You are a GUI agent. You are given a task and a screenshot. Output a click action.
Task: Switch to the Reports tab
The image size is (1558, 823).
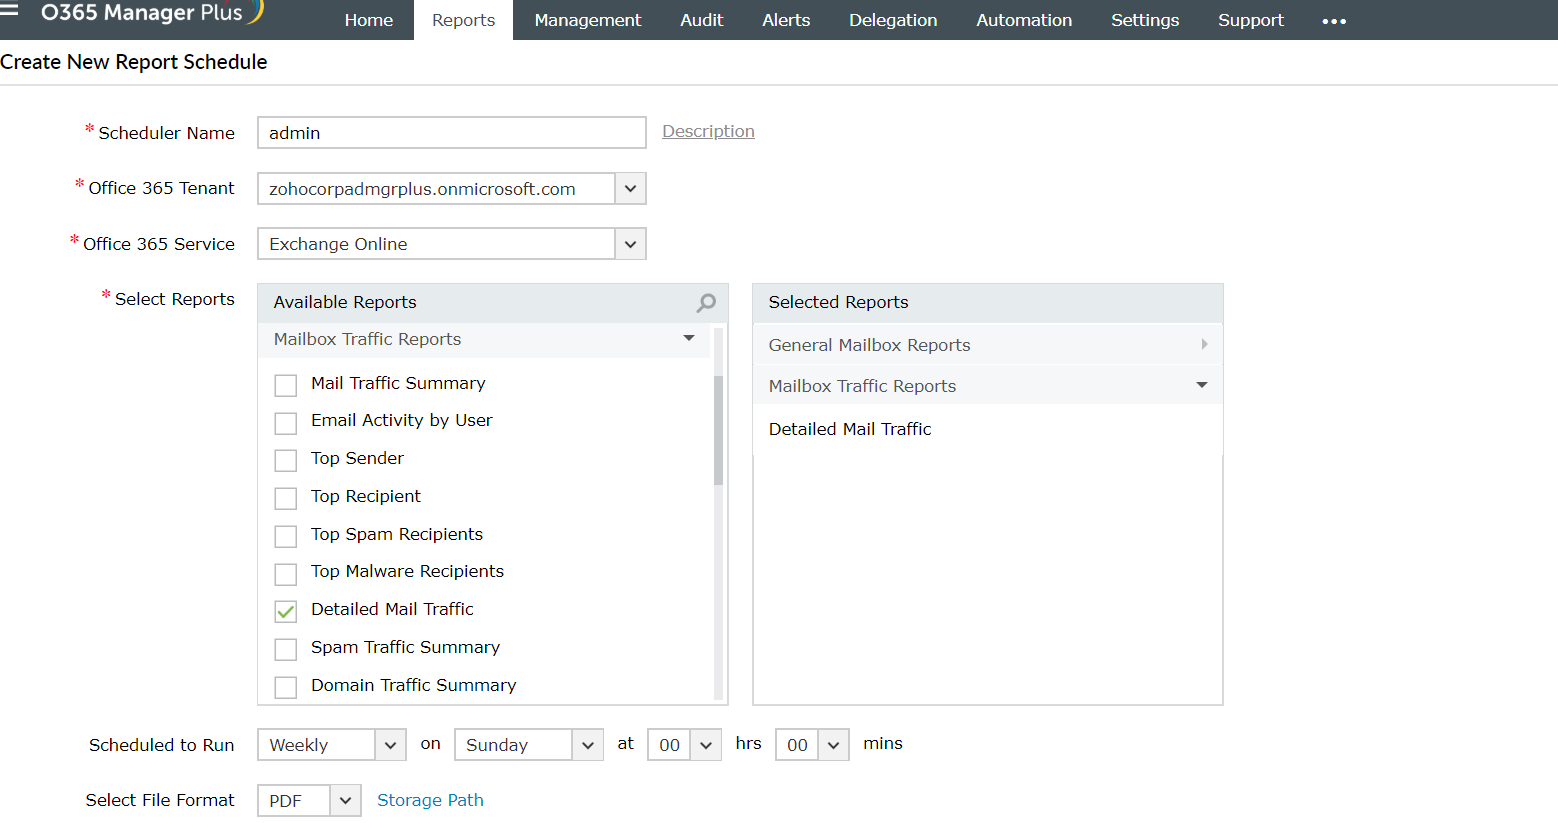click(x=463, y=20)
